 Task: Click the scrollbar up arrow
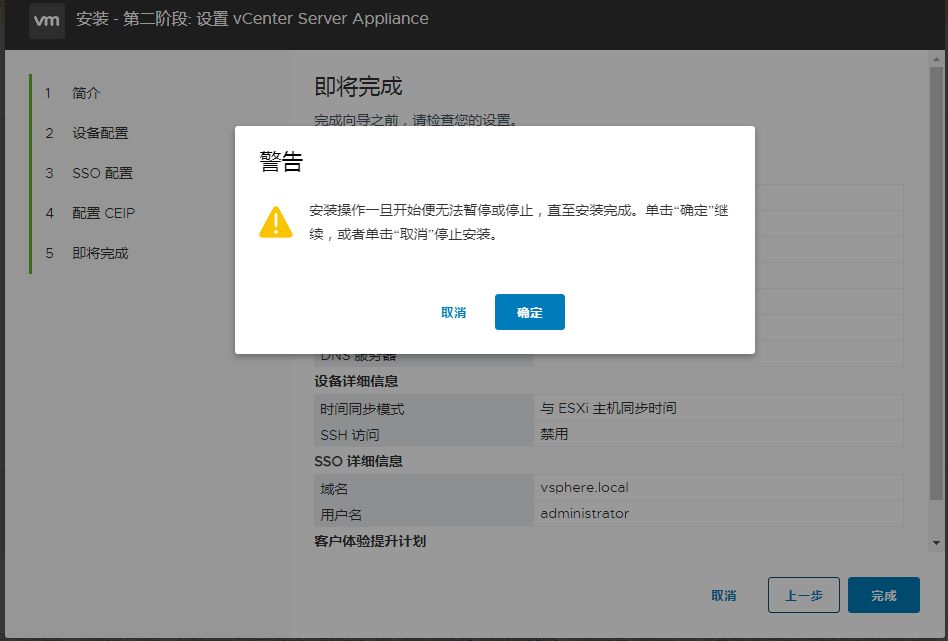tap(936, 59)
